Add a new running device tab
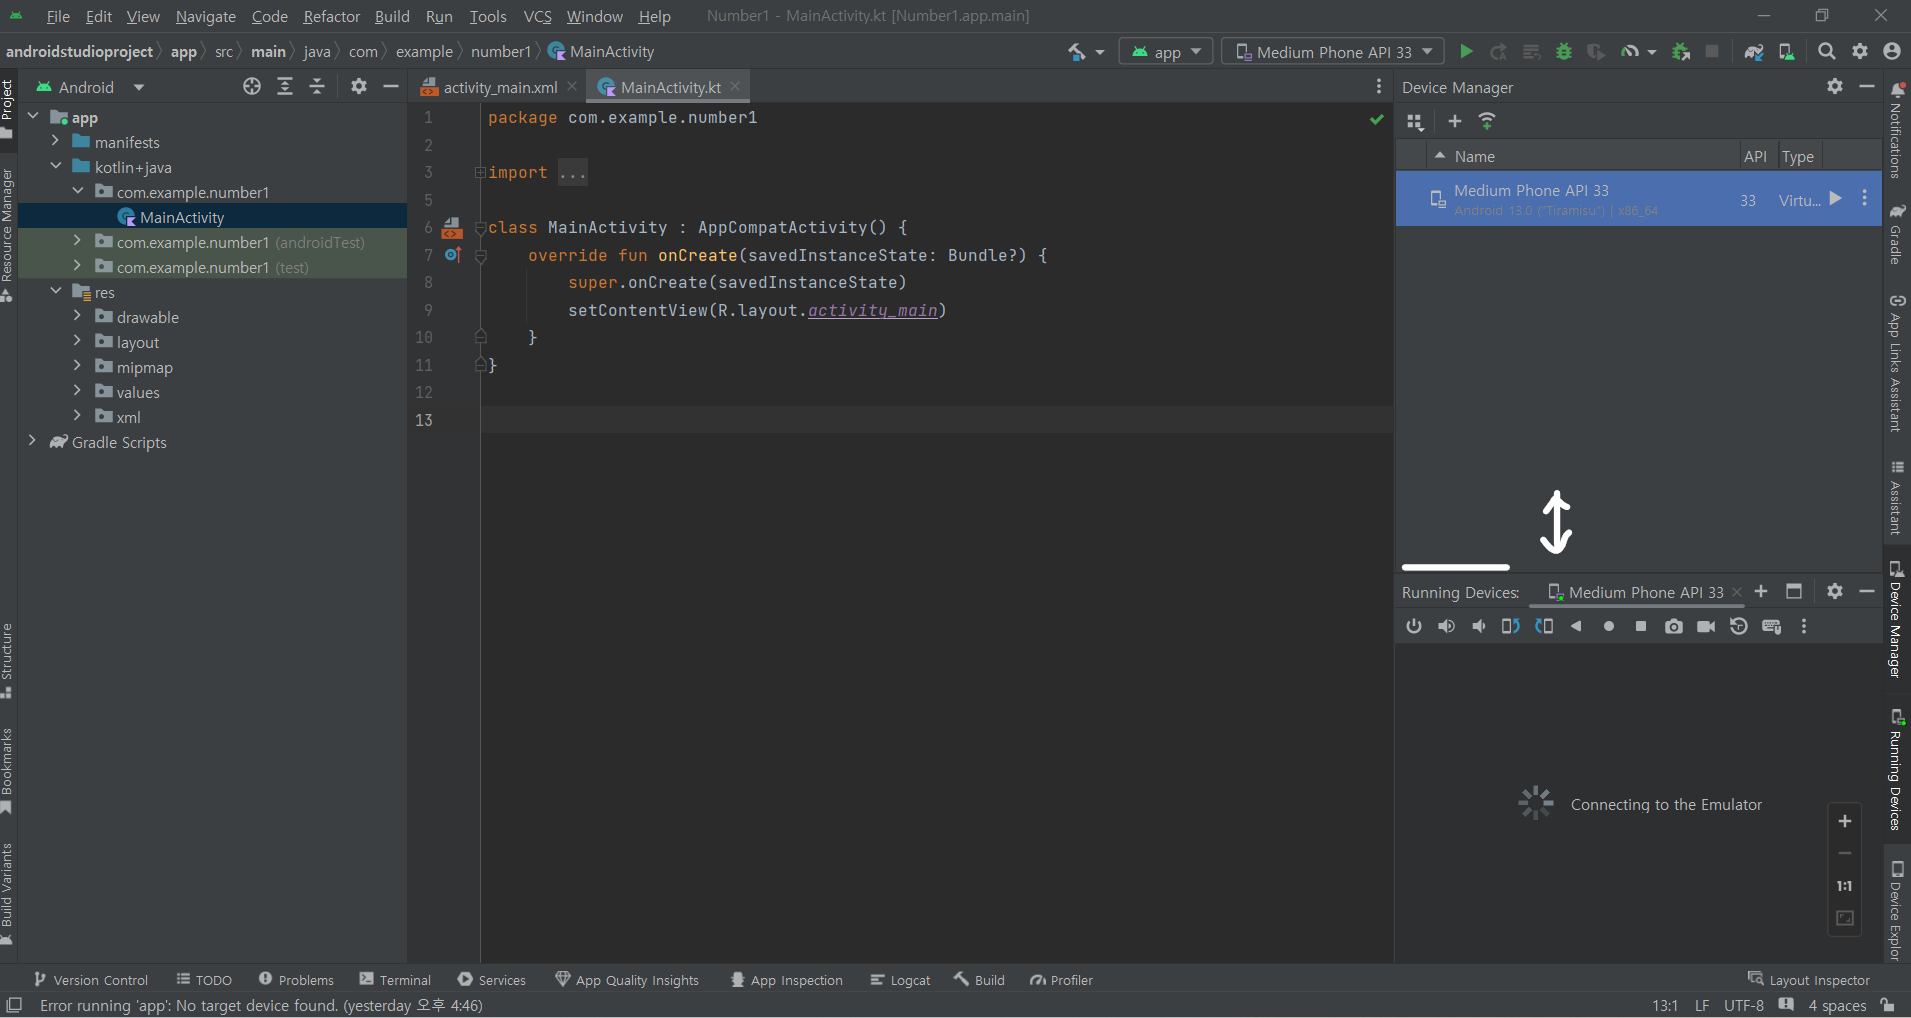 pyautogui.click(x=1761, y=591)
